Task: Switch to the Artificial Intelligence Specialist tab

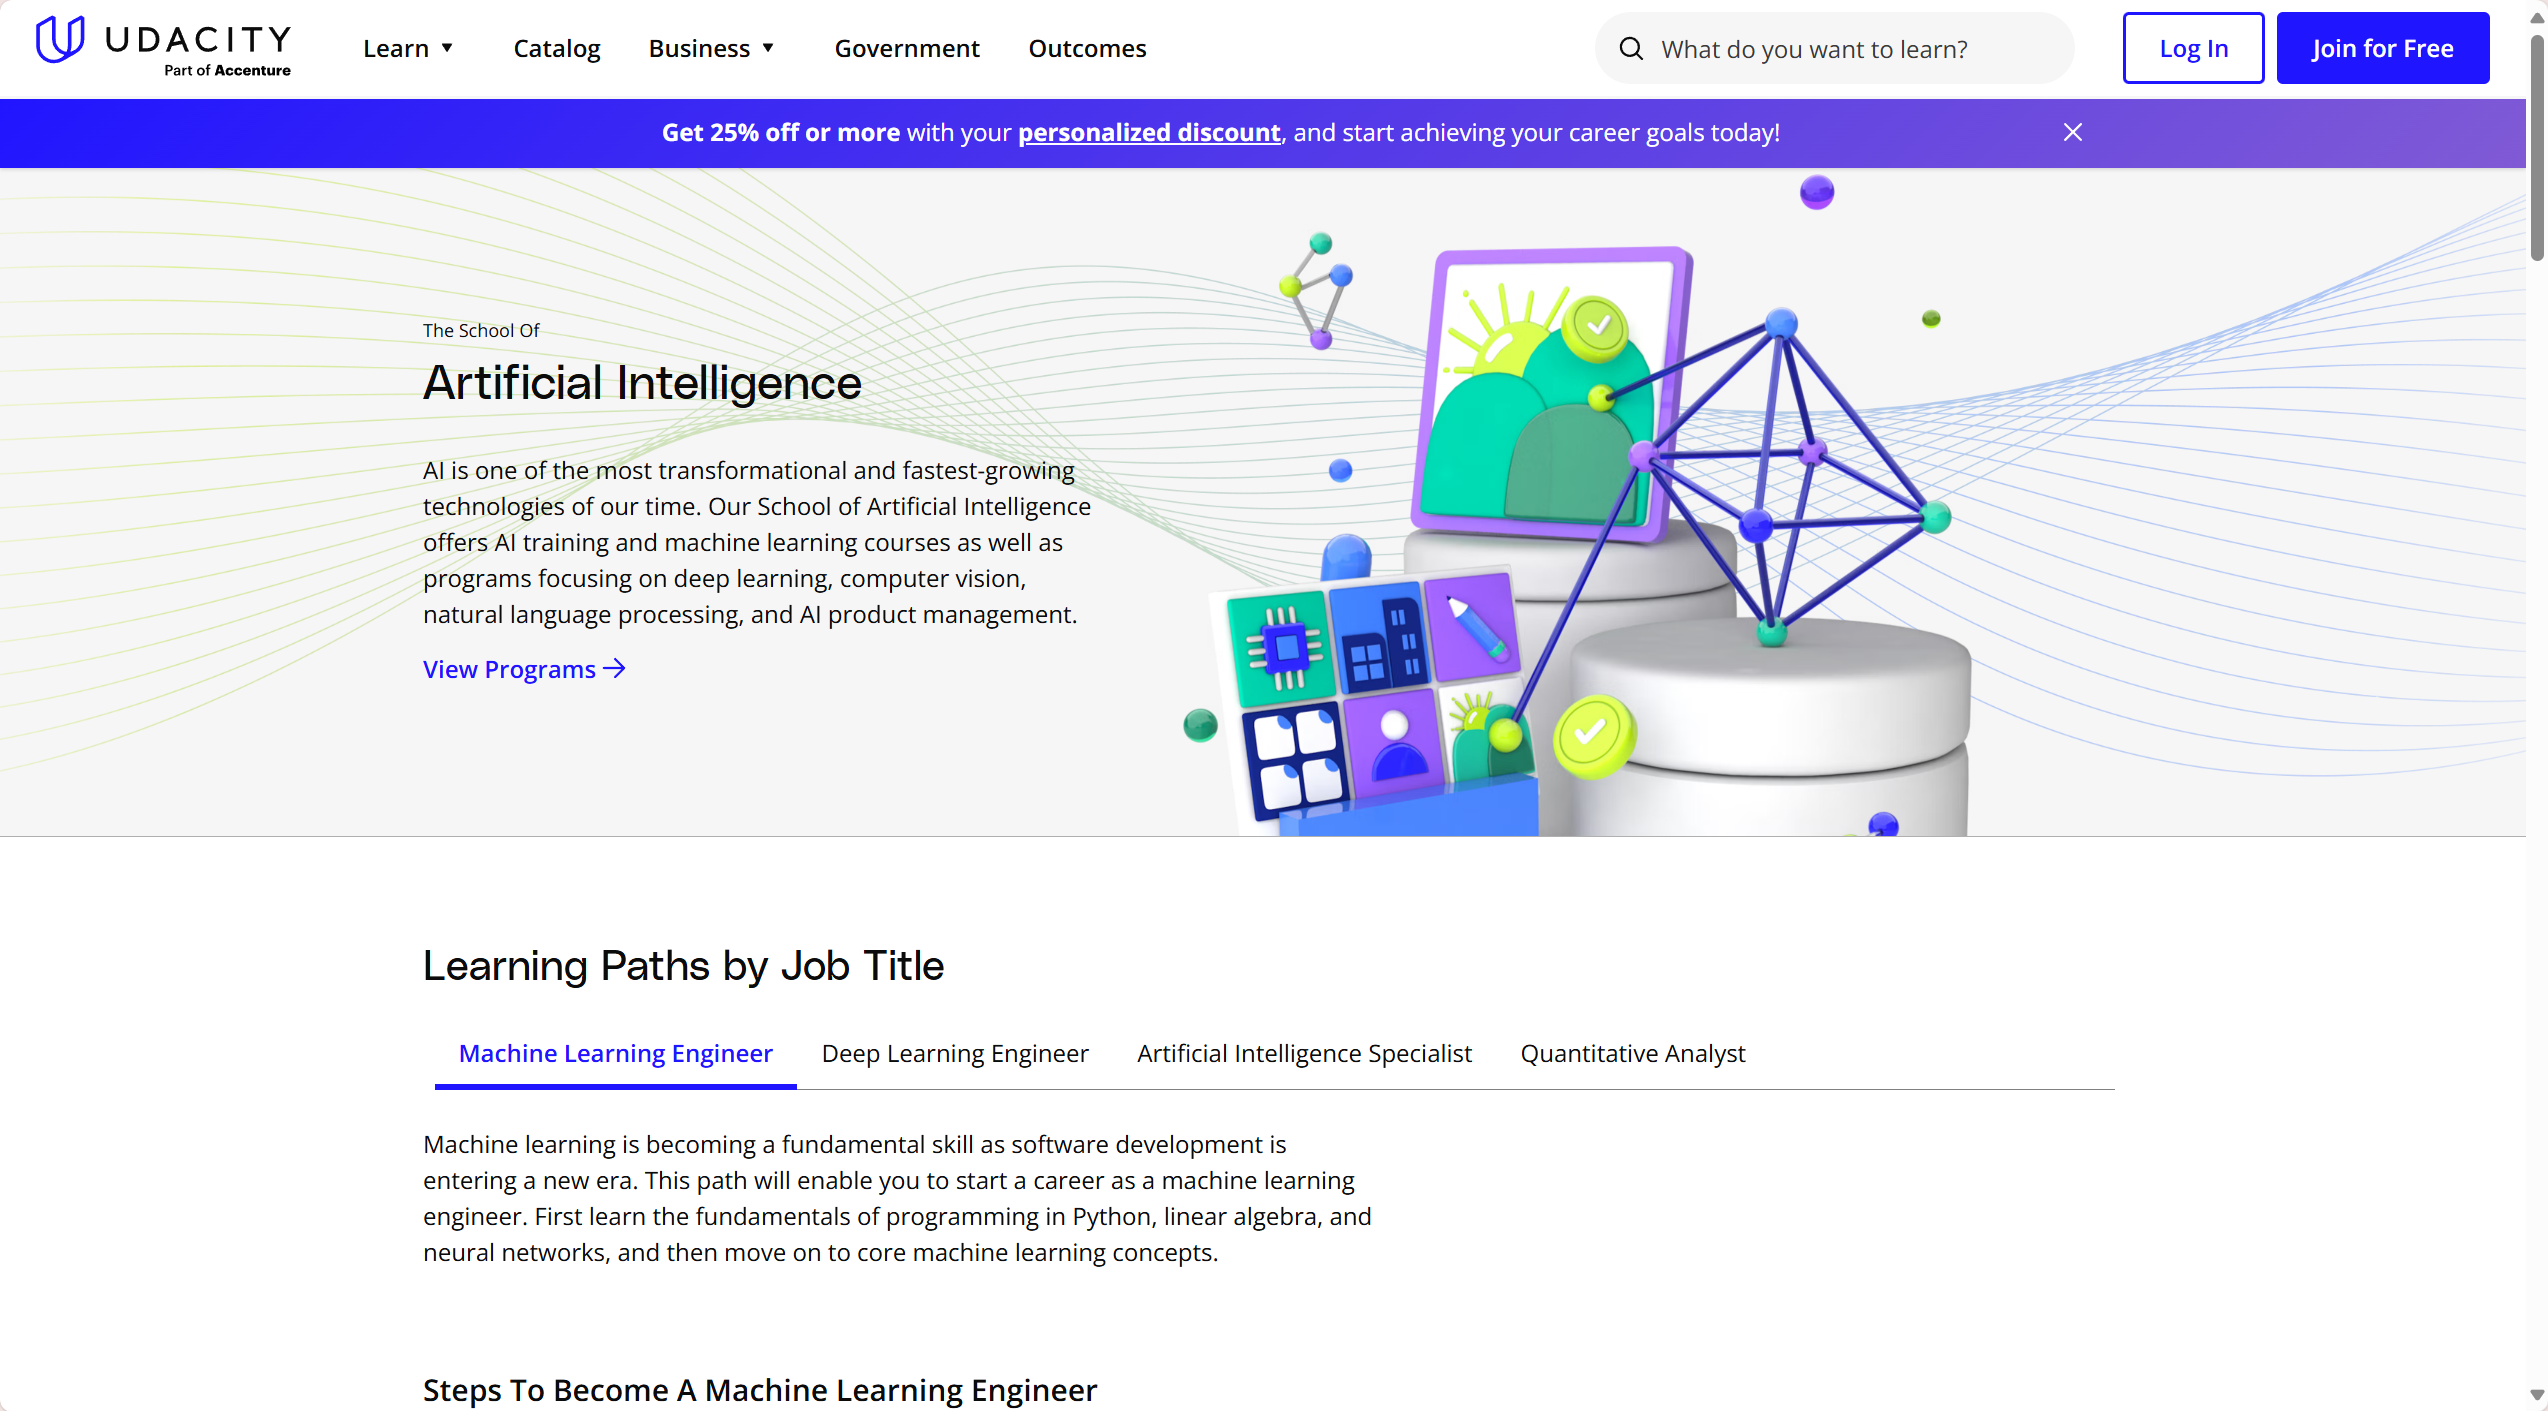Action: 1303,1053
